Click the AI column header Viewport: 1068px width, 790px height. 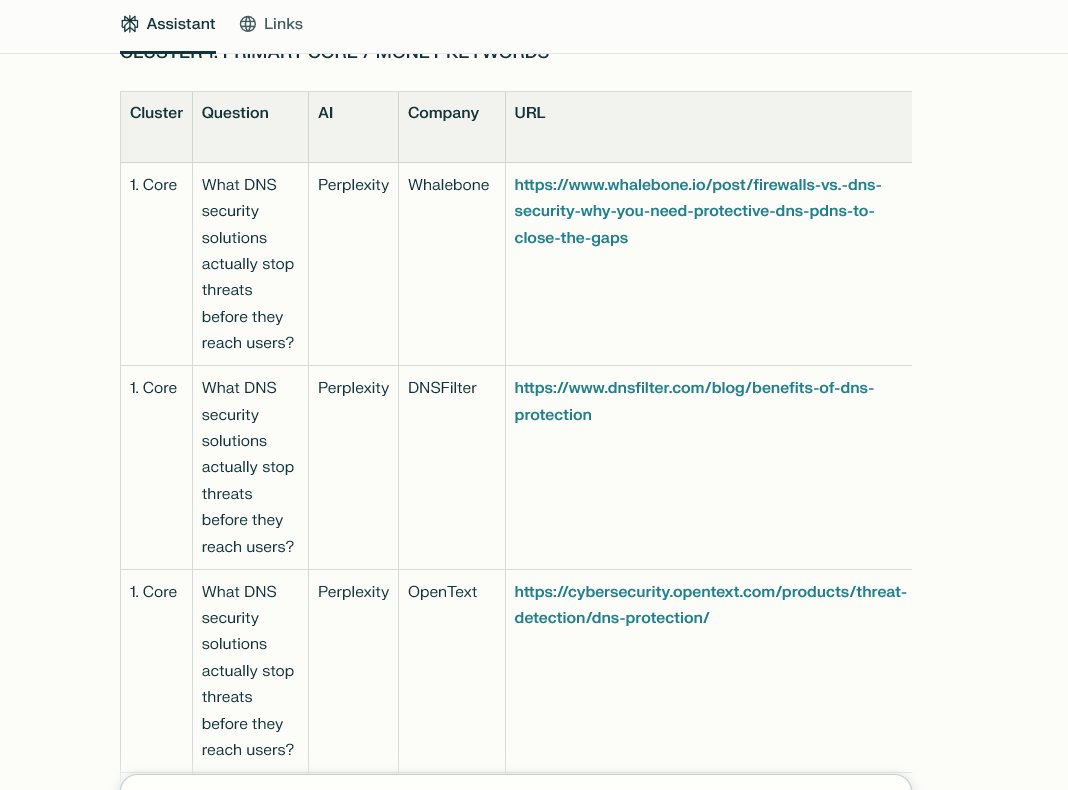(326, 113)
